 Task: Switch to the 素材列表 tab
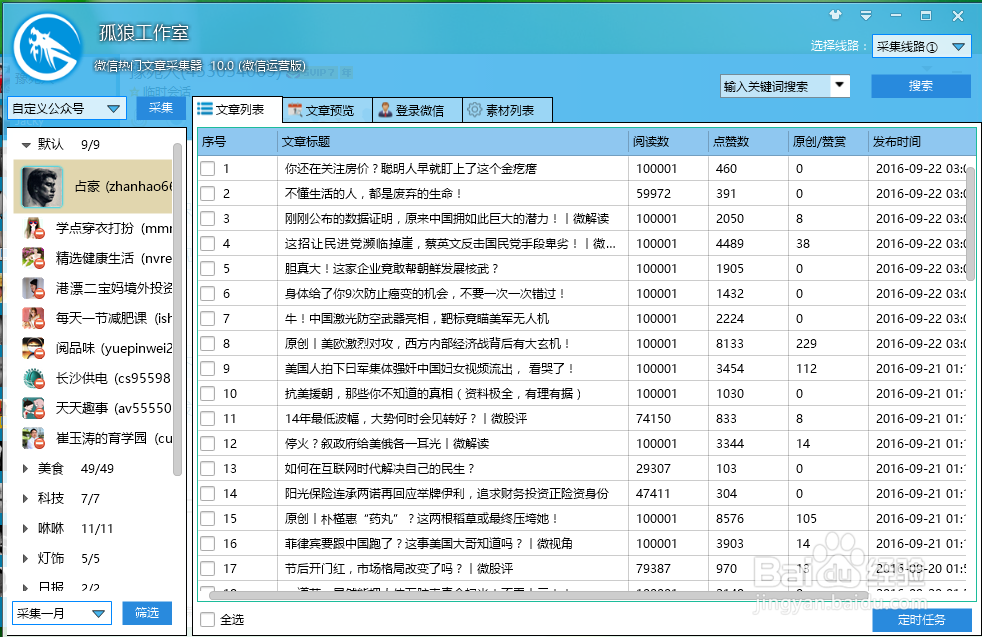tap(508, 110)
